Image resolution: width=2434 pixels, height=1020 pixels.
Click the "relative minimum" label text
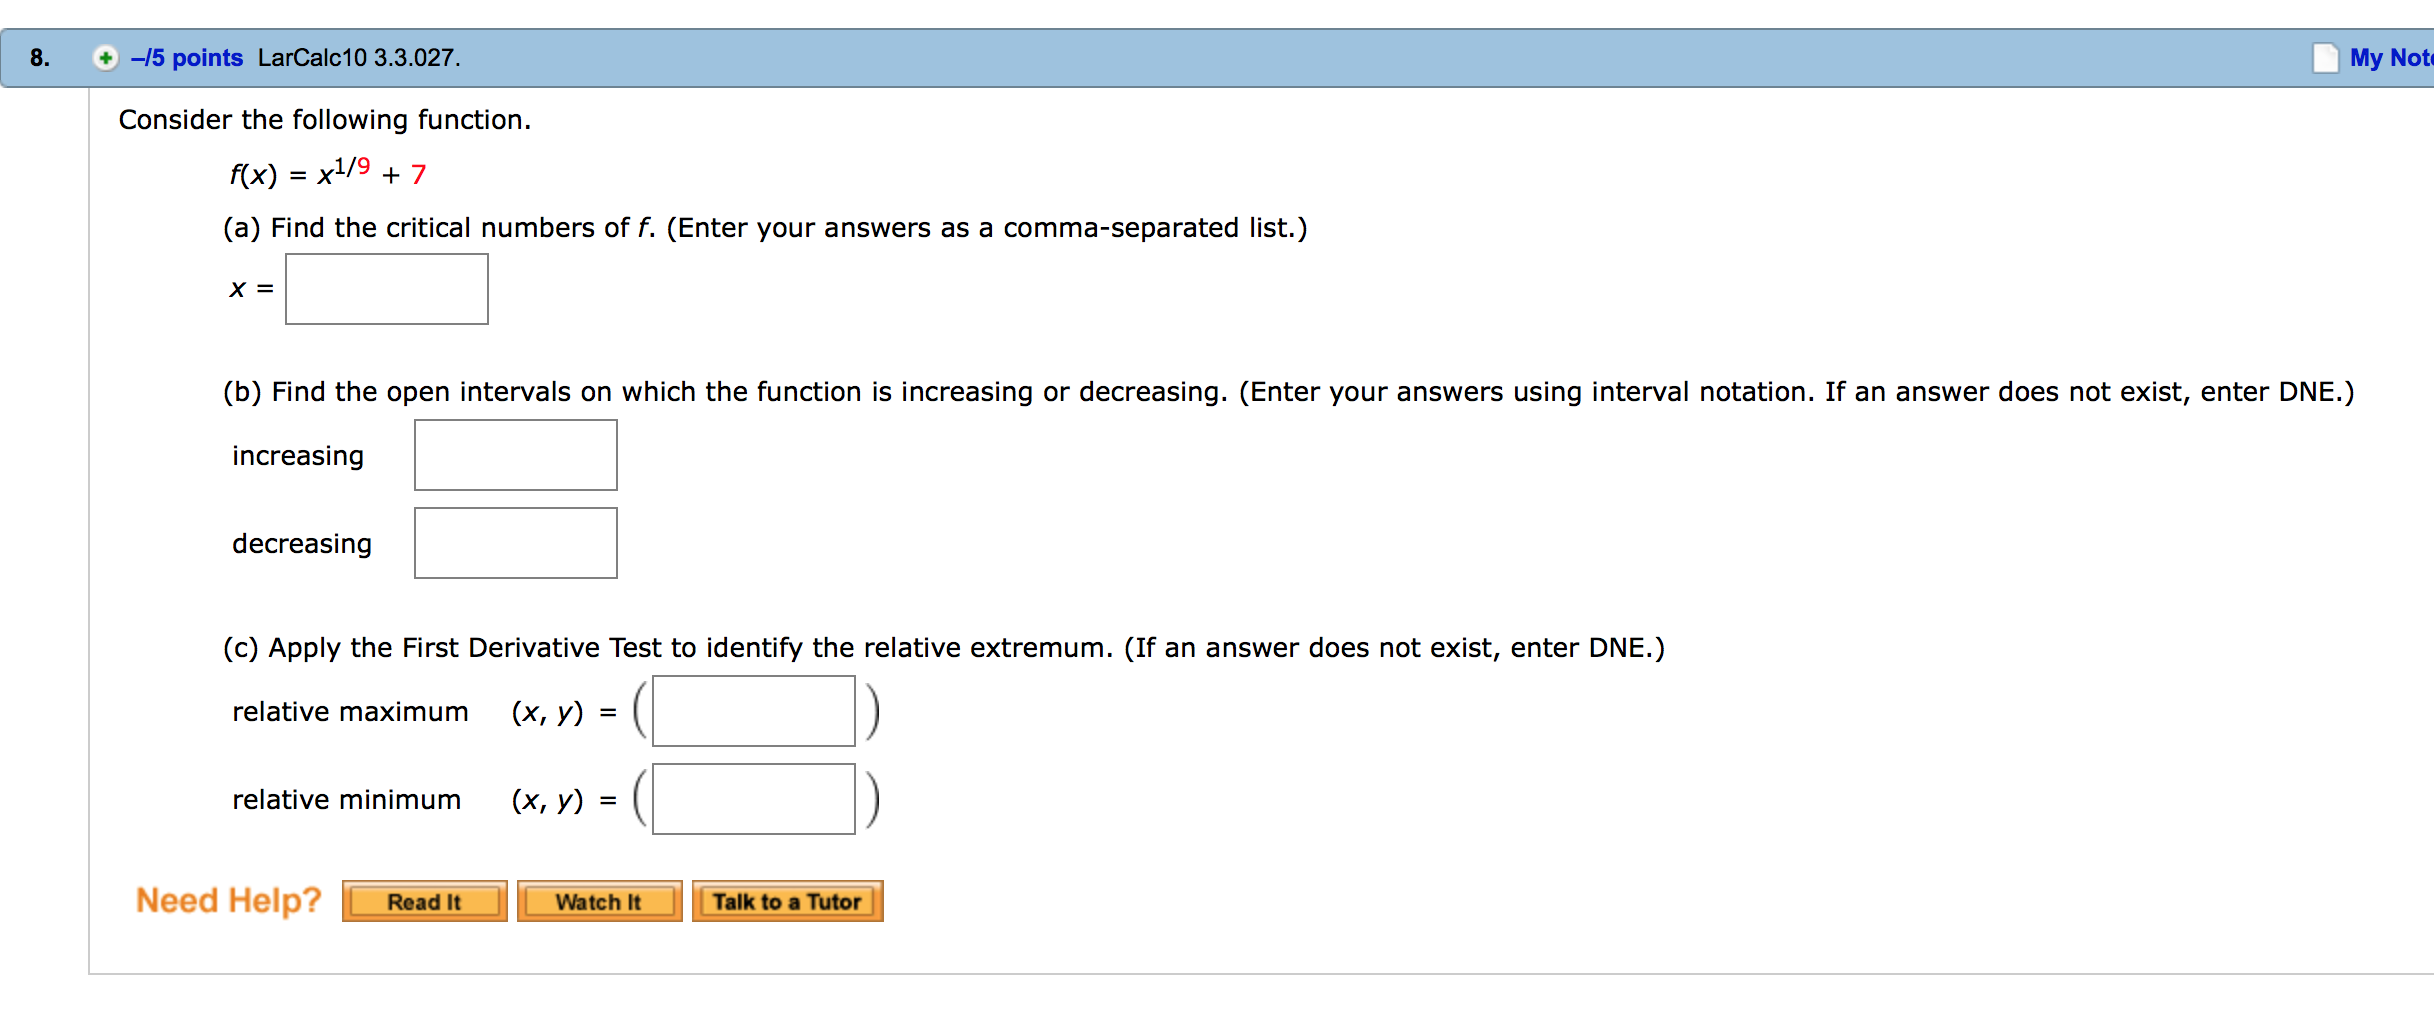pyautogui.click(x=347, y=800)
